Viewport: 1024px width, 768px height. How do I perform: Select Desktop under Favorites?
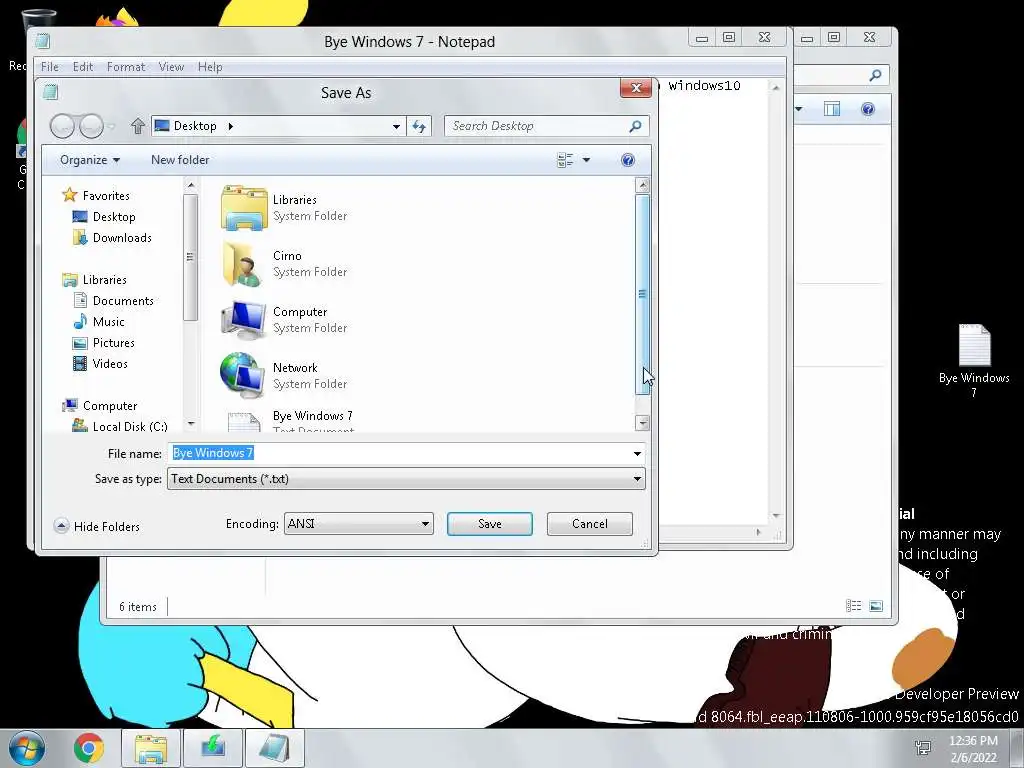[x=114, y=217]
